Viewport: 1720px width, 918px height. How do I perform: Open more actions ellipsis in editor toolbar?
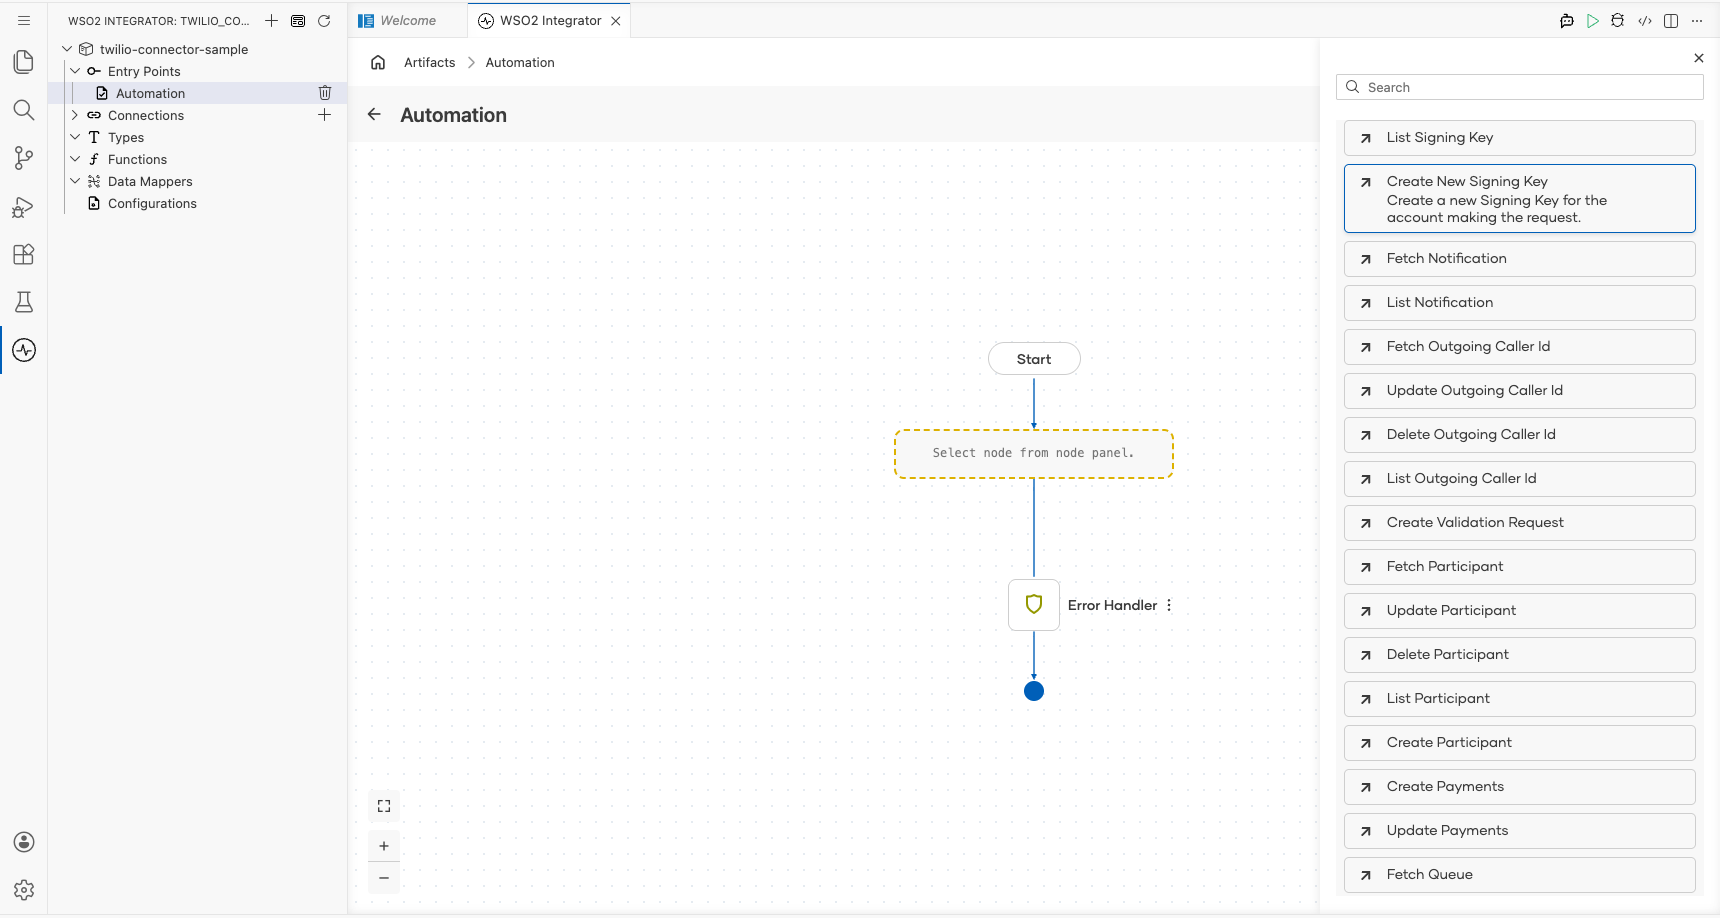pos(1697,20)
